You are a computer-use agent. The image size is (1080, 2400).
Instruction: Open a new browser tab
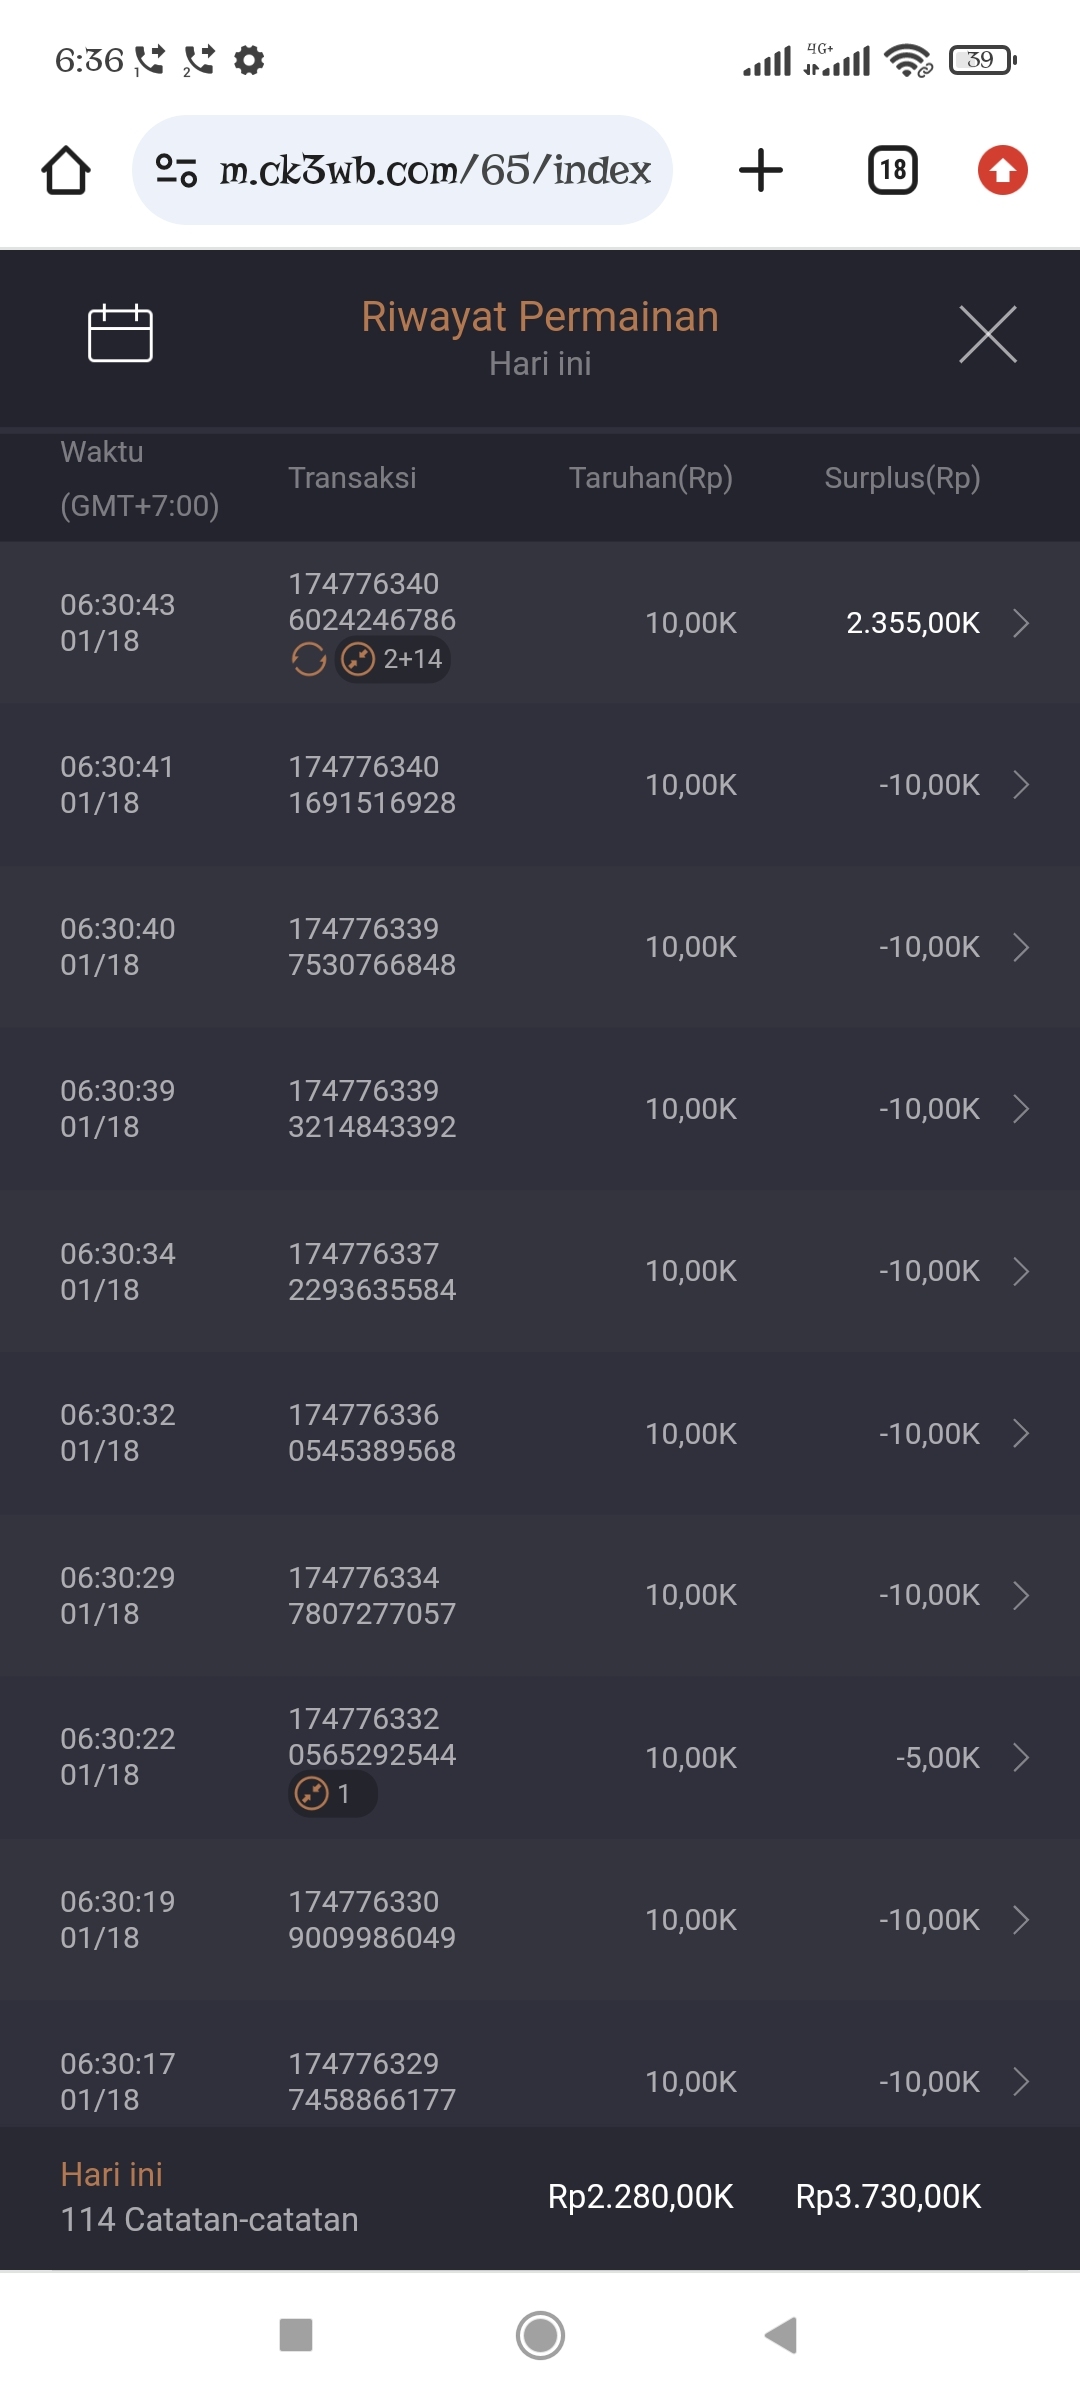761,170
